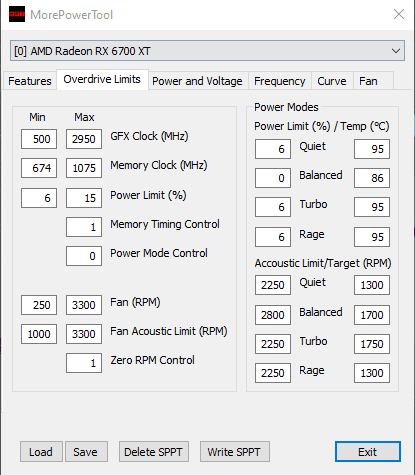Click Delete SPPT button
This screenshot has height=475, width=415.
click(x=154, y=452)
